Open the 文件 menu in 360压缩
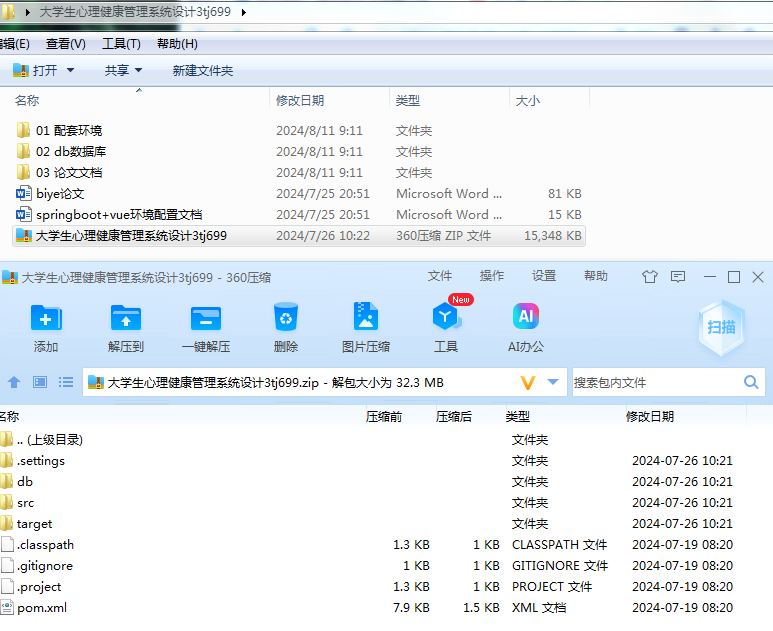The image size is (773, 631). point(440,276)
